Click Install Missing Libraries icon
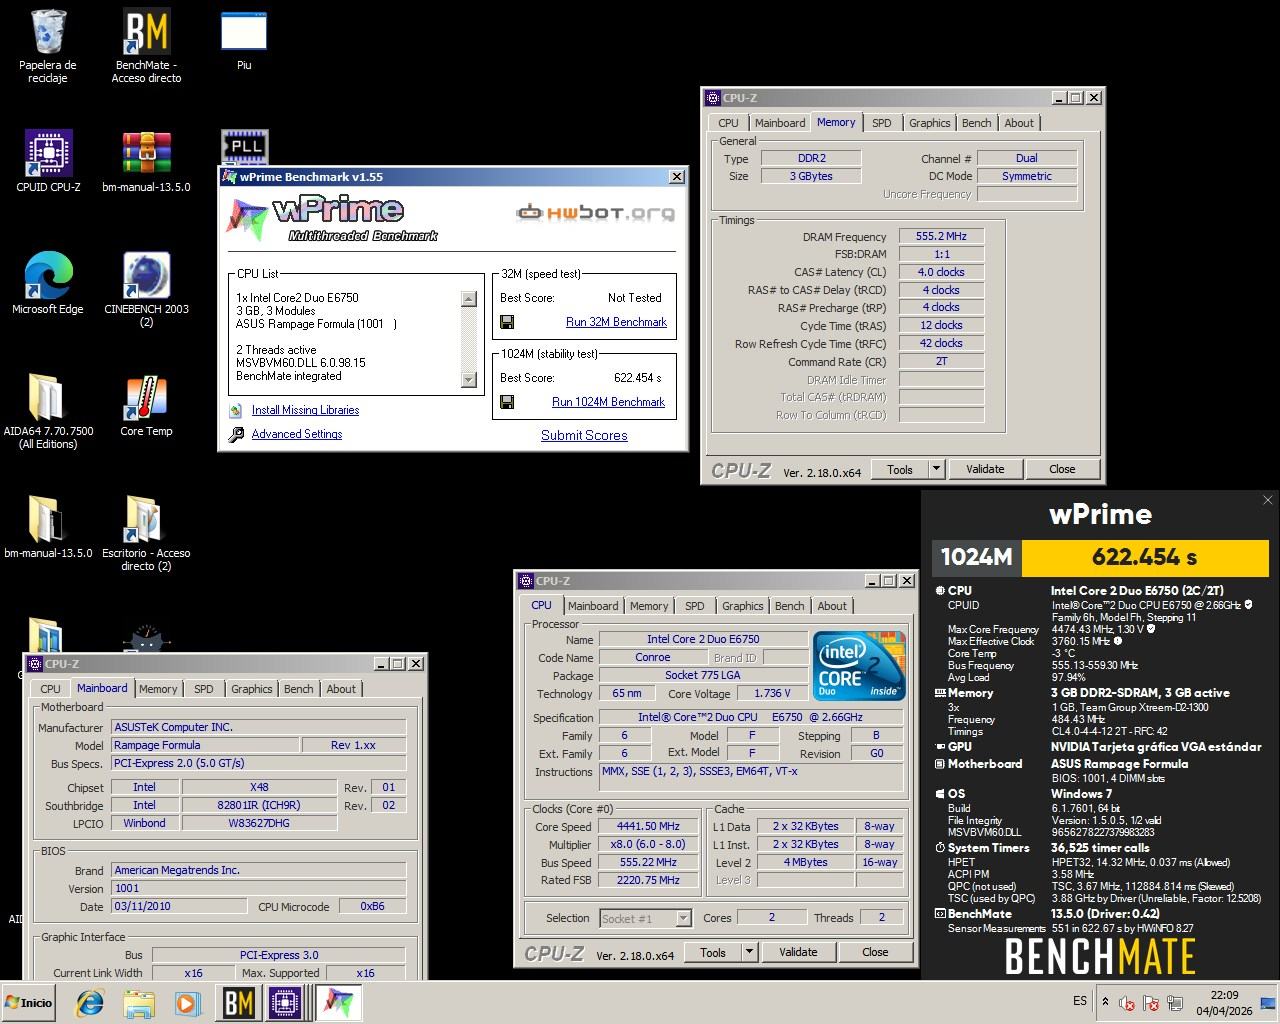The height and width of the screenshot is (1024, 1280). tap(235, 410)
